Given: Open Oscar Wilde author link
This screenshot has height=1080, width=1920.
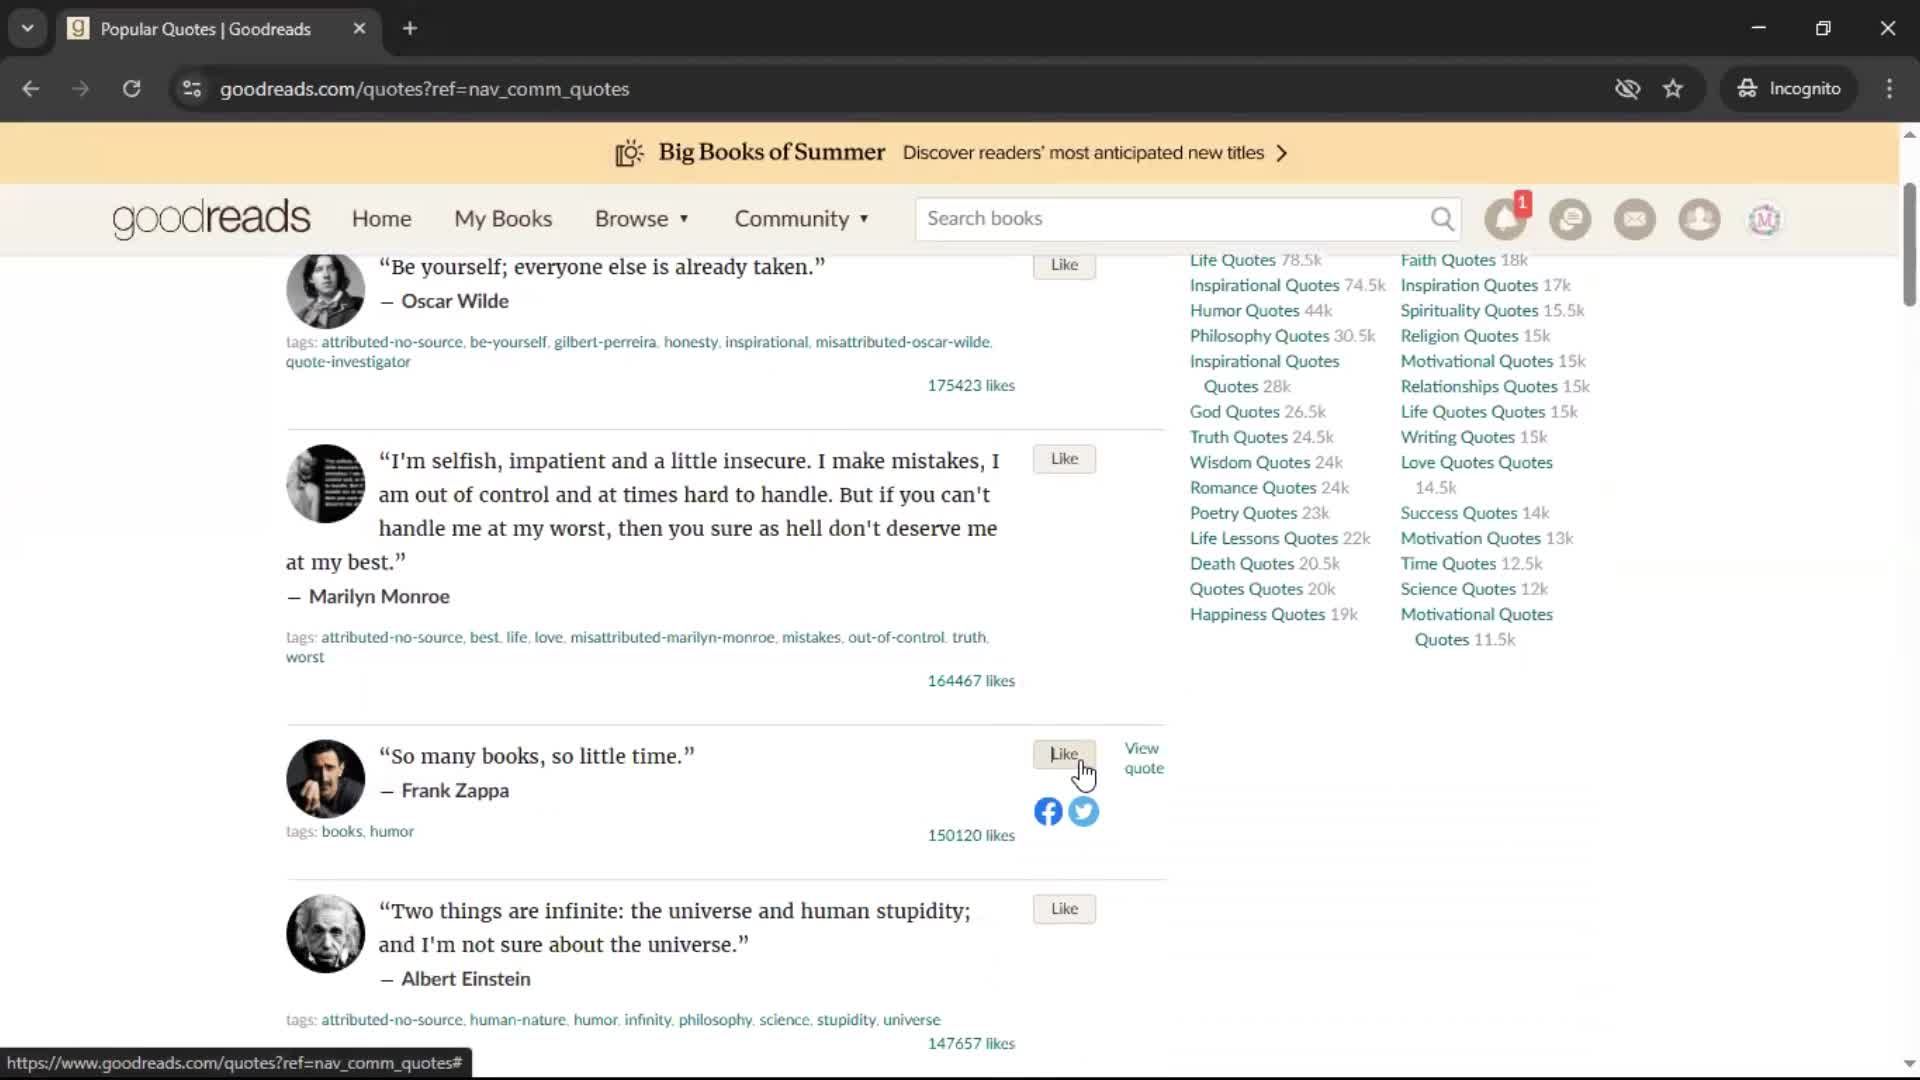Looking at the screenshot, I should tap(455, 301).
